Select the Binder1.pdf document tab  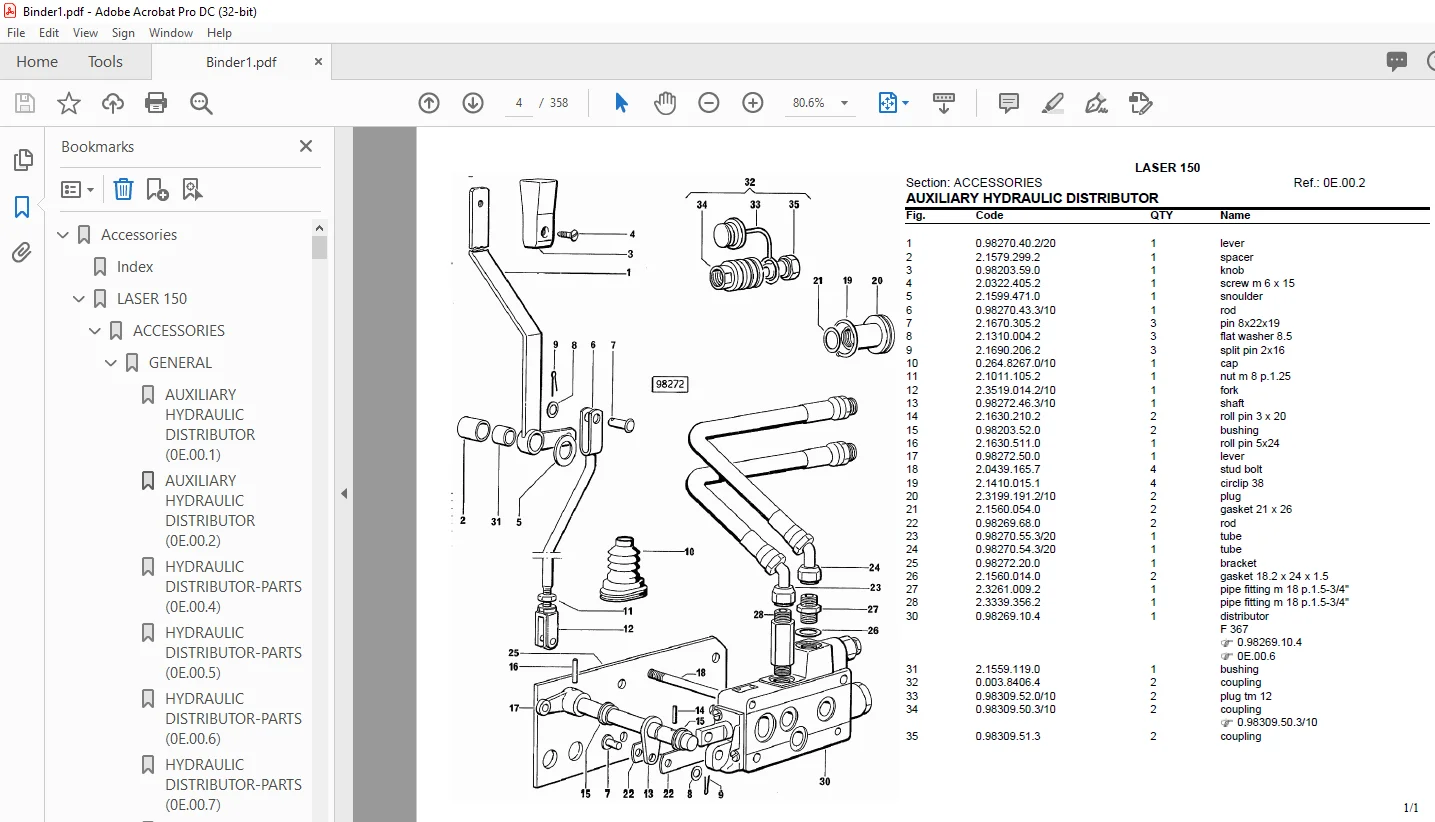click(x=241, y=62)
